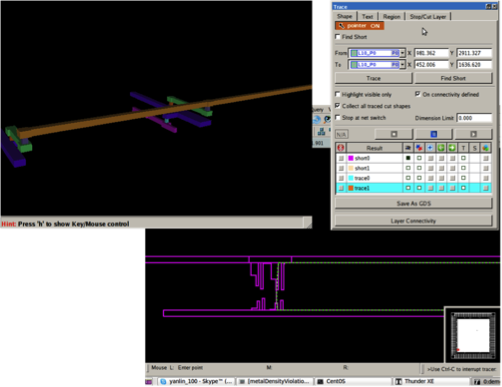Toggle Highlight visible only checkbox

click(x=338, y=94)
